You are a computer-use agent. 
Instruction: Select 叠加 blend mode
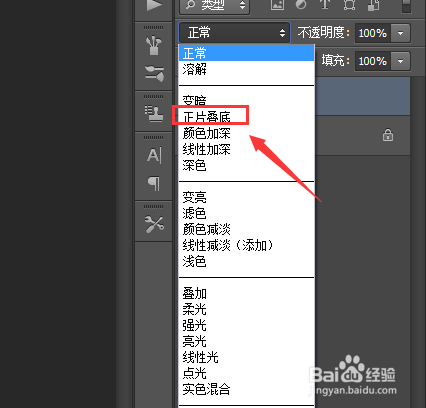click(x=247, y=293)
